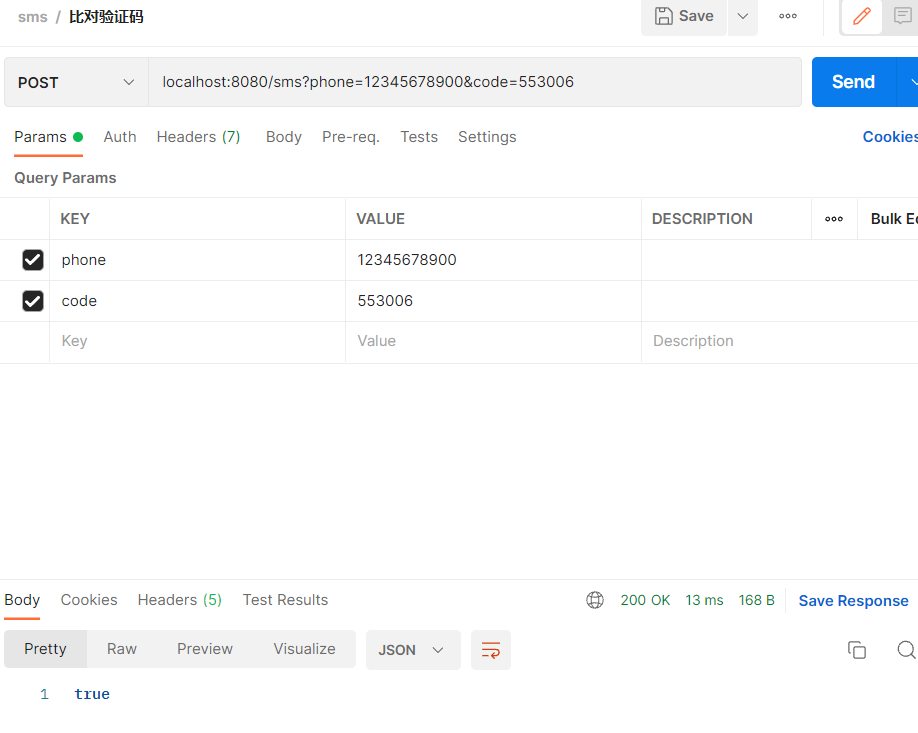Open the Send options dropdown arrow

909,82
